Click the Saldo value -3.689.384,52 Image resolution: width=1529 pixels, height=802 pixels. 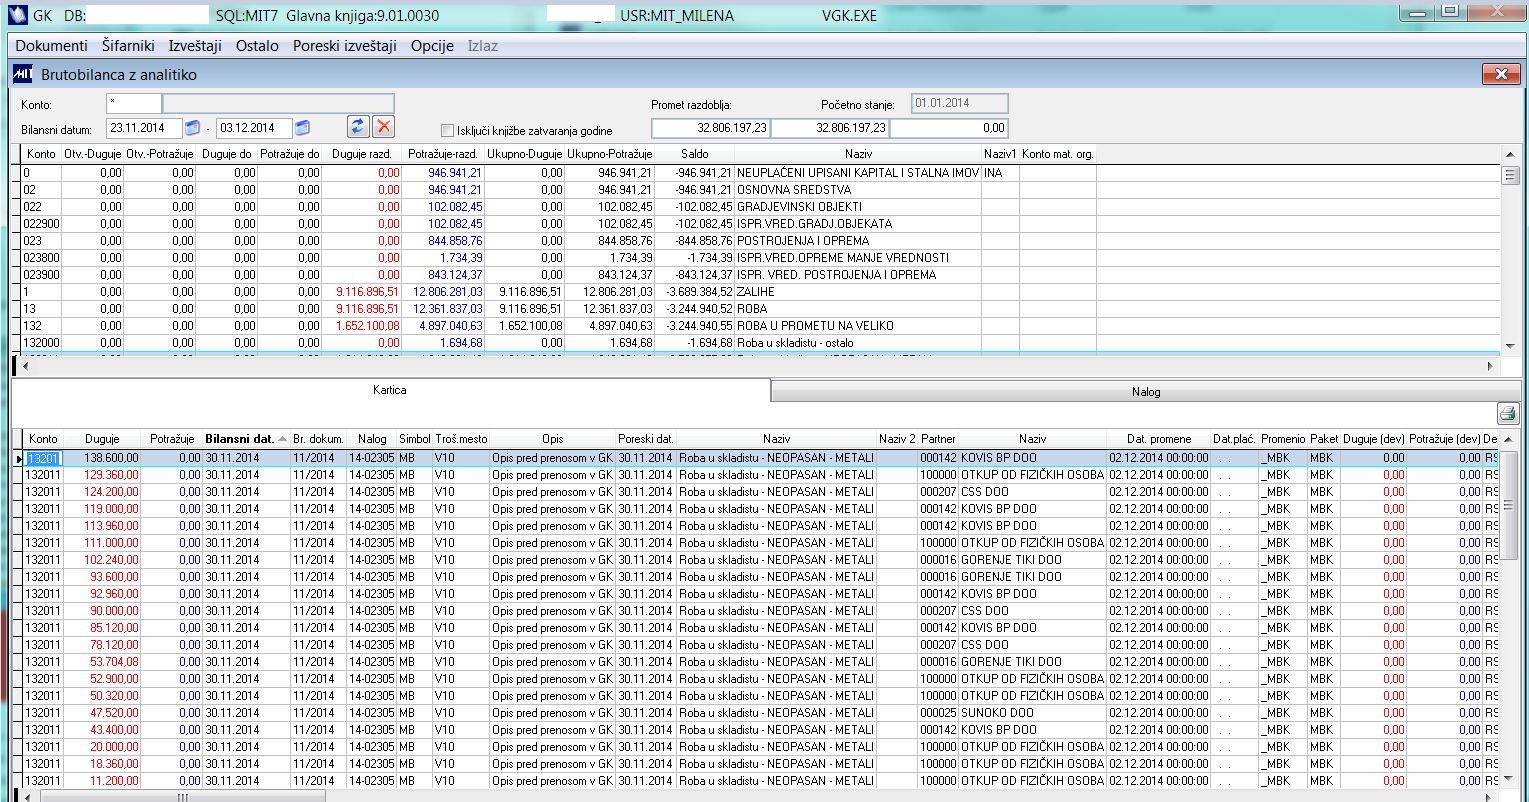point(697,291)
